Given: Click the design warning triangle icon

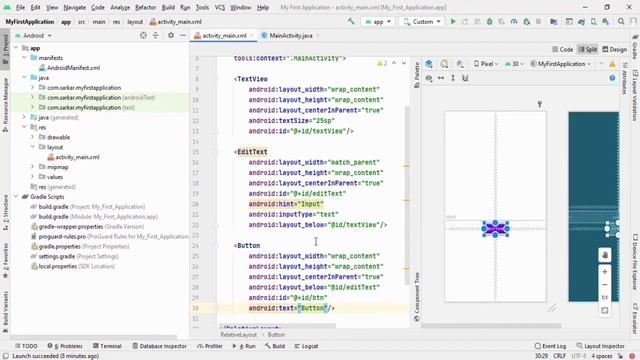Looking at the screenshot, I should point(612,64).
